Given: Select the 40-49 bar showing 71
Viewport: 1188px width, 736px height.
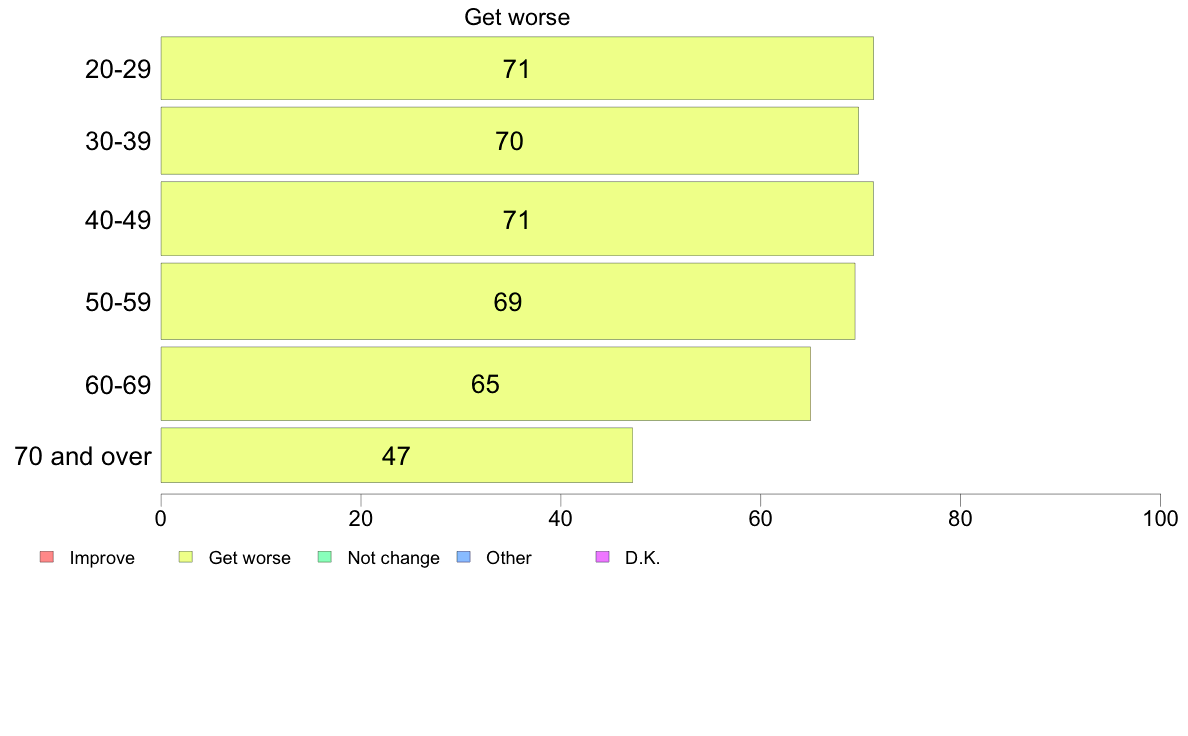Looking at the screenshot, I should (517, 219).
